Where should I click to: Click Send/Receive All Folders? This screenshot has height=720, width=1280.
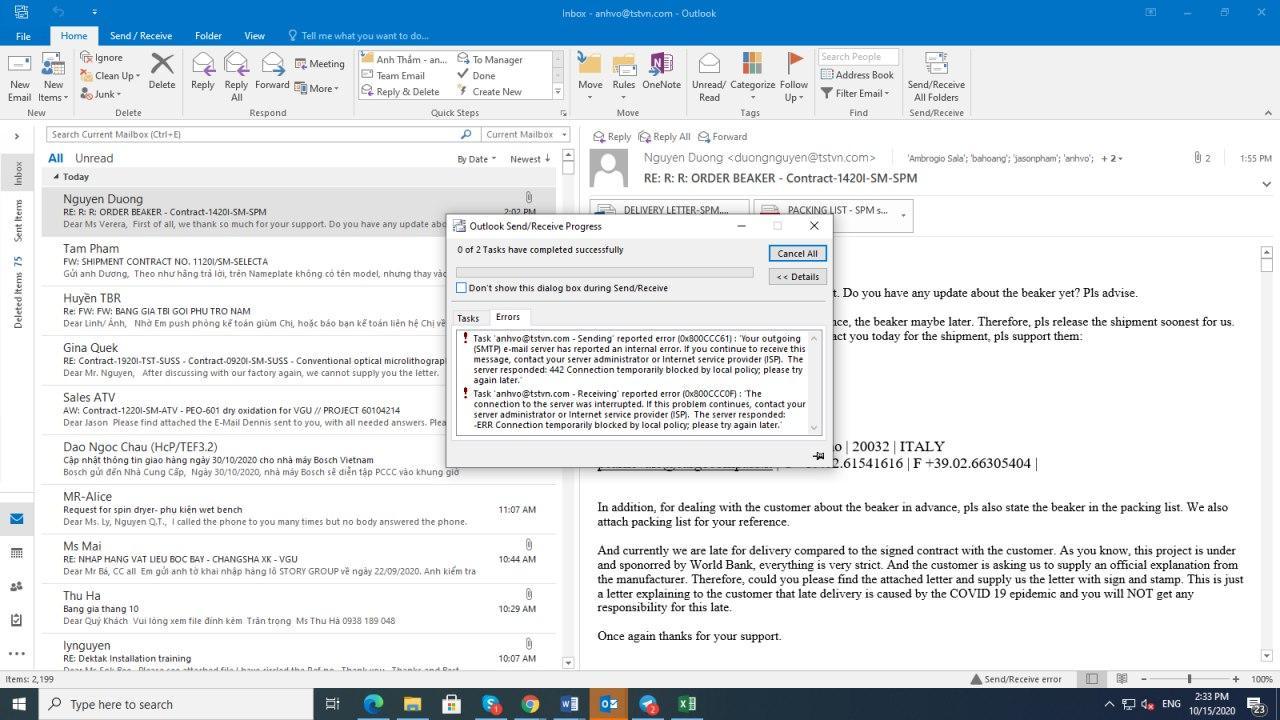pos(936,76)
